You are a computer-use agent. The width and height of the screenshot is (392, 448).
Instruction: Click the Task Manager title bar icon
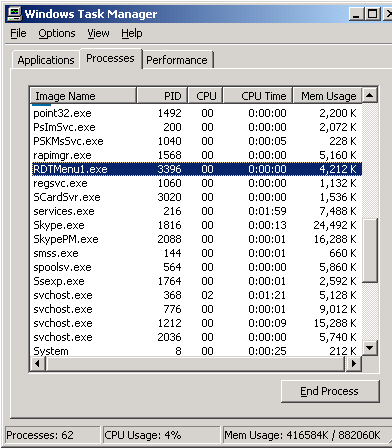coord(15,14)
